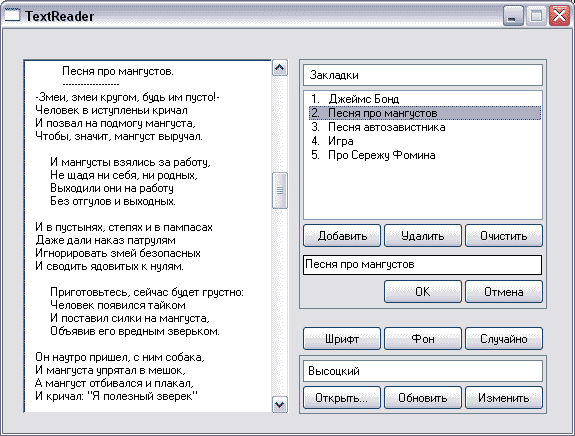Click the line 'И сводить ядовитых к нулям.'

[110, 266]
